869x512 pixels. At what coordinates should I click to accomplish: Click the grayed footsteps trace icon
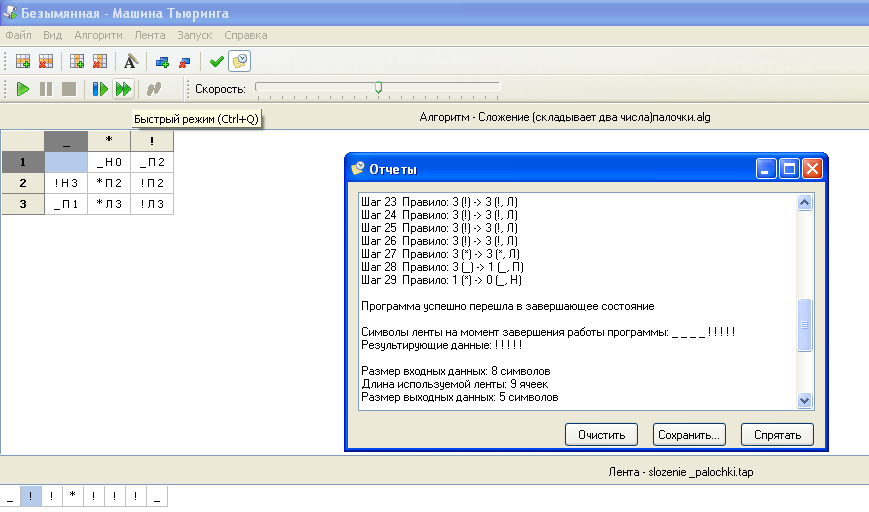click(154, 89)
